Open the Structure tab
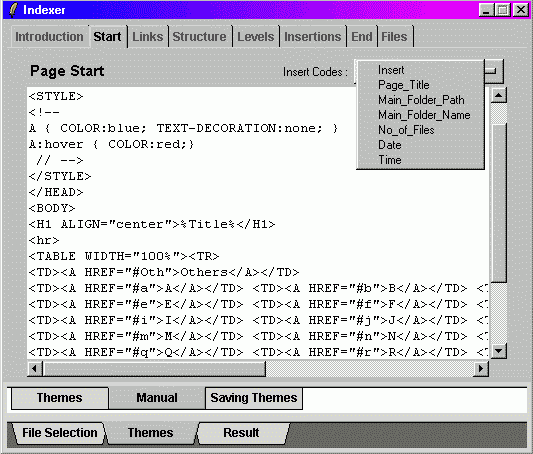Viewport: 533px width, 454px height. coord(199,37)
